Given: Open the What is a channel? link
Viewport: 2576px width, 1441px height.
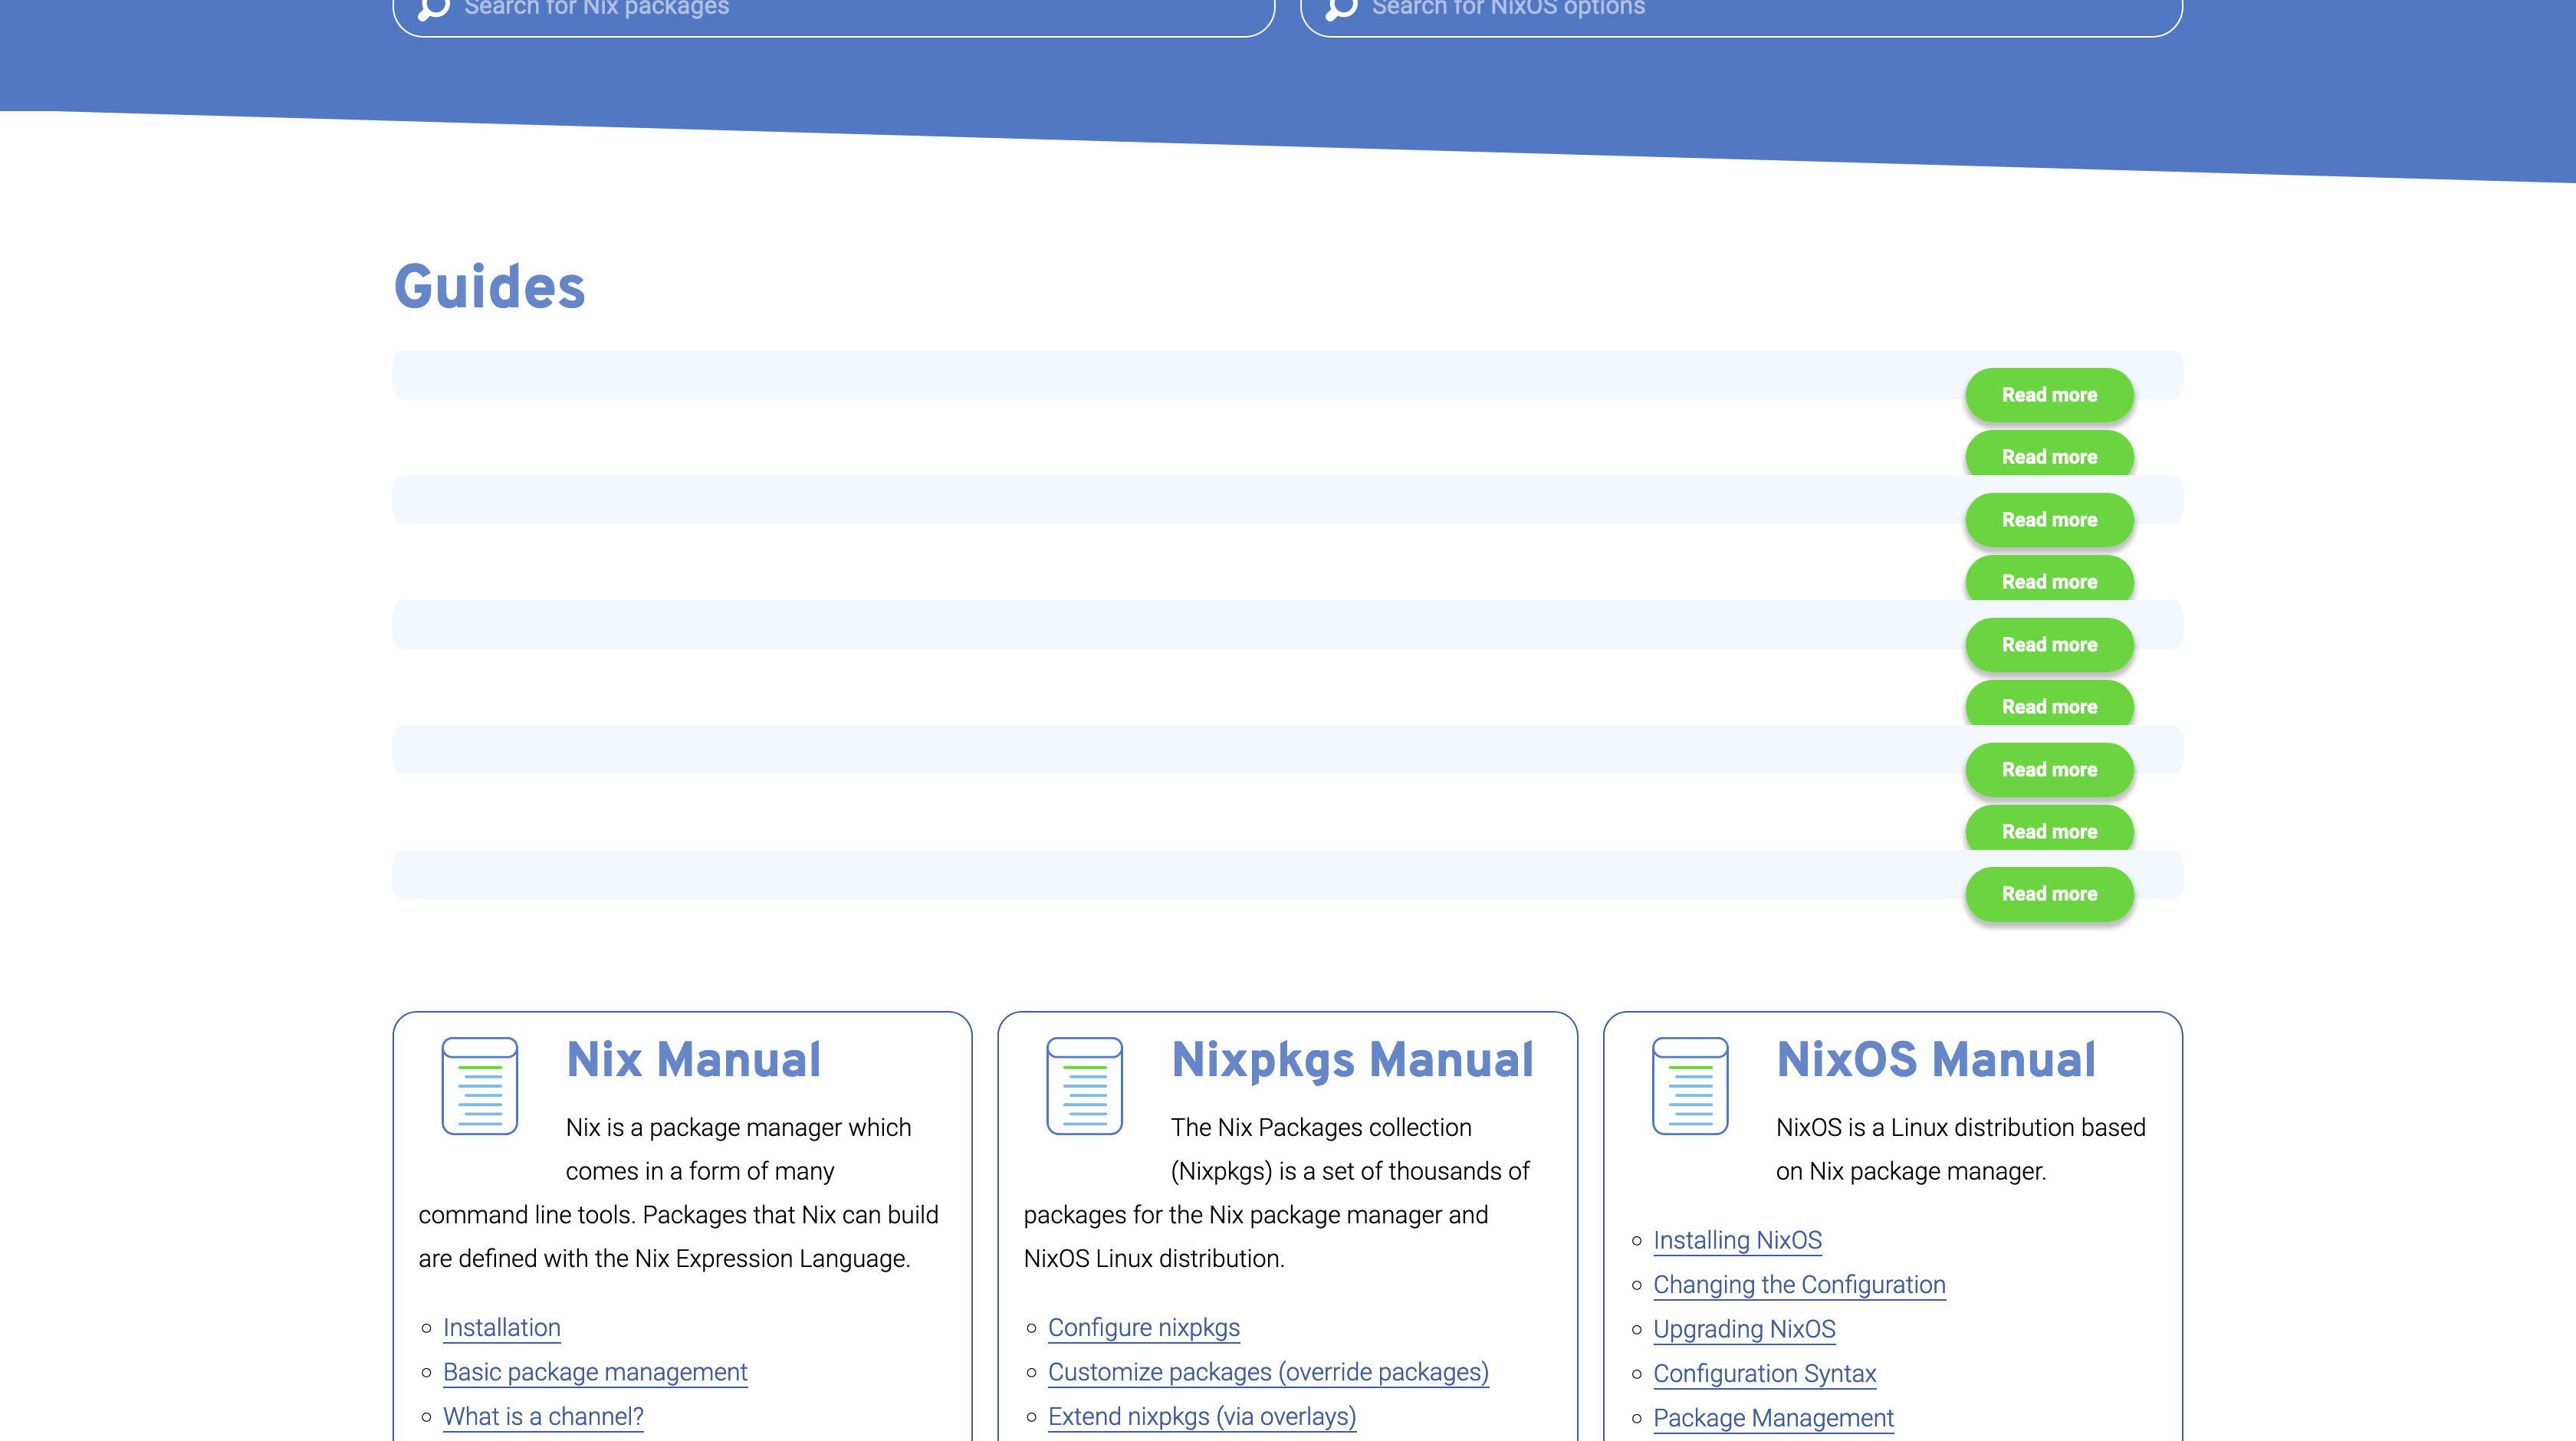Looking at the screenshot, I should [543, 1416].
